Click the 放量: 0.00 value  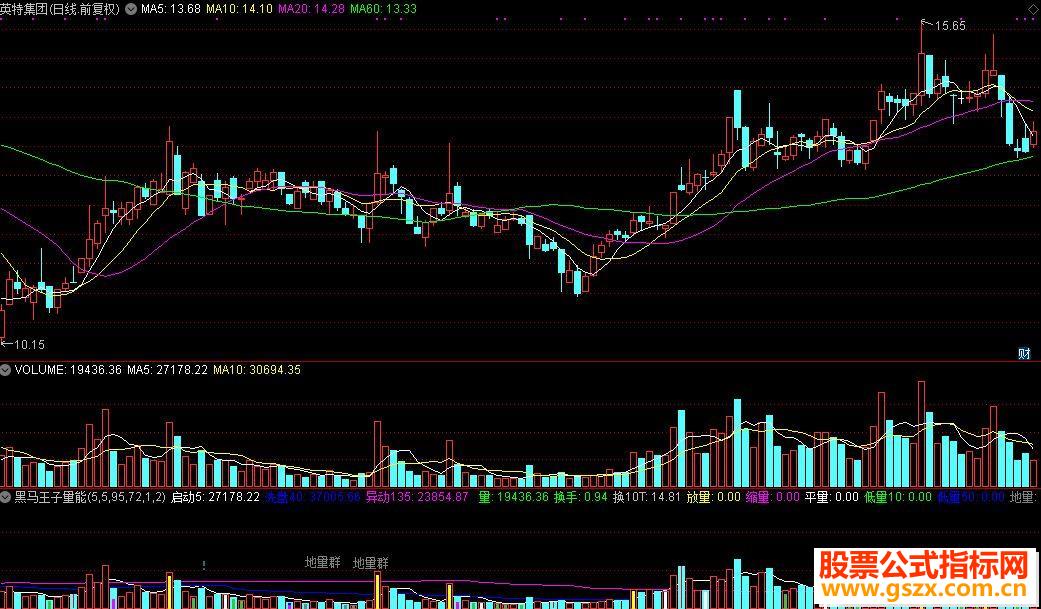coord(713,496)
